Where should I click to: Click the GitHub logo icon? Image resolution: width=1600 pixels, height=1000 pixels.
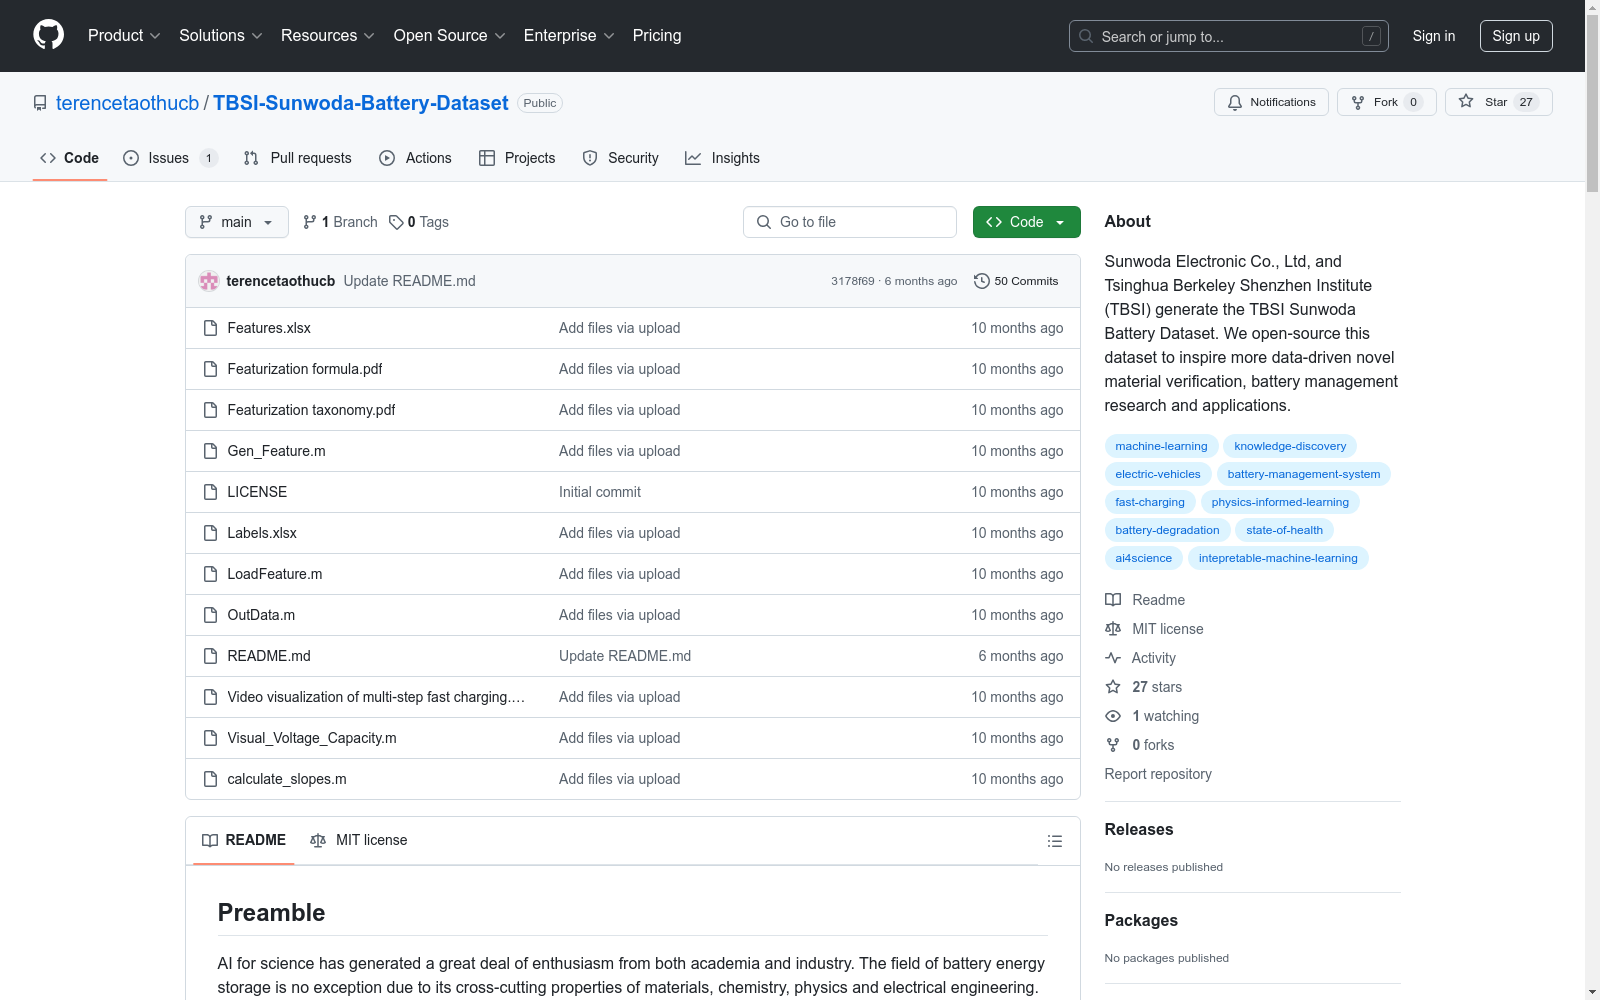pyautogui.click(x=48, y=35)
